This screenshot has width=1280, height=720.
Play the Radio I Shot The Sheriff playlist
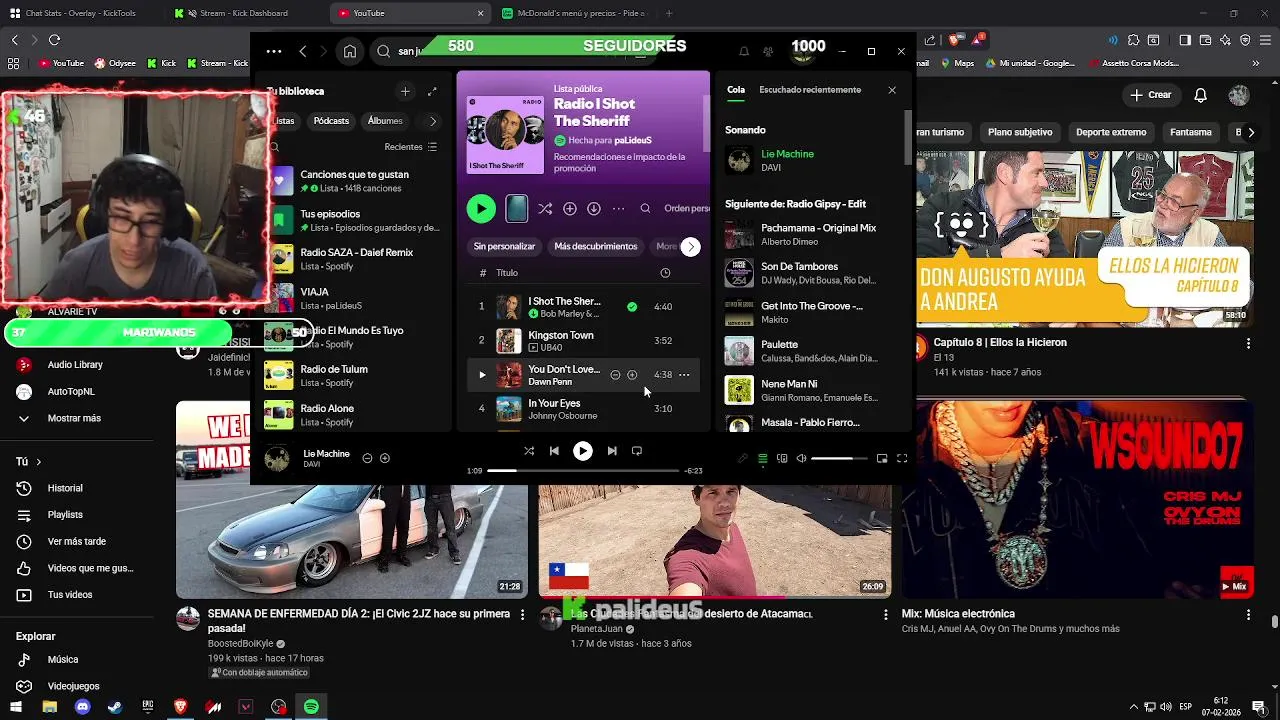coord(481,209)
